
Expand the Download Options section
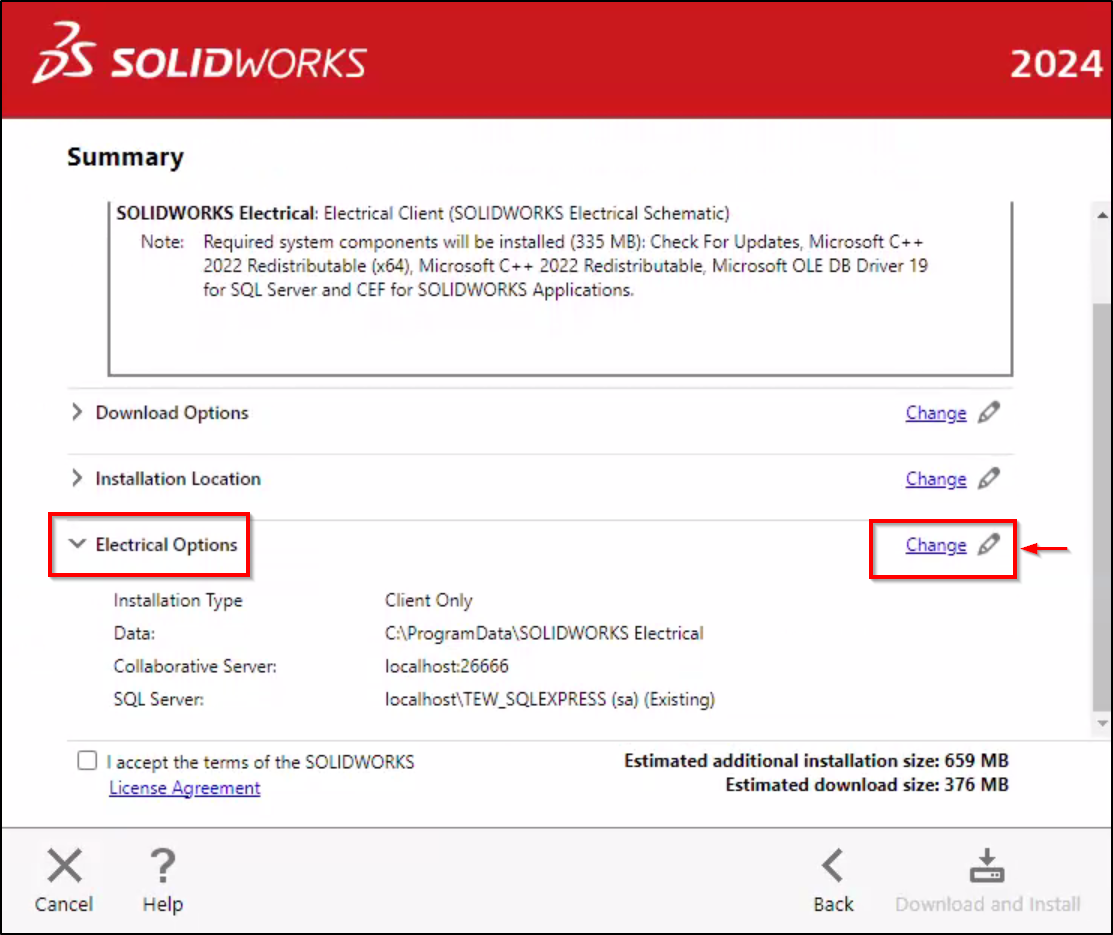pyautogui.click(x=77, y=412)
